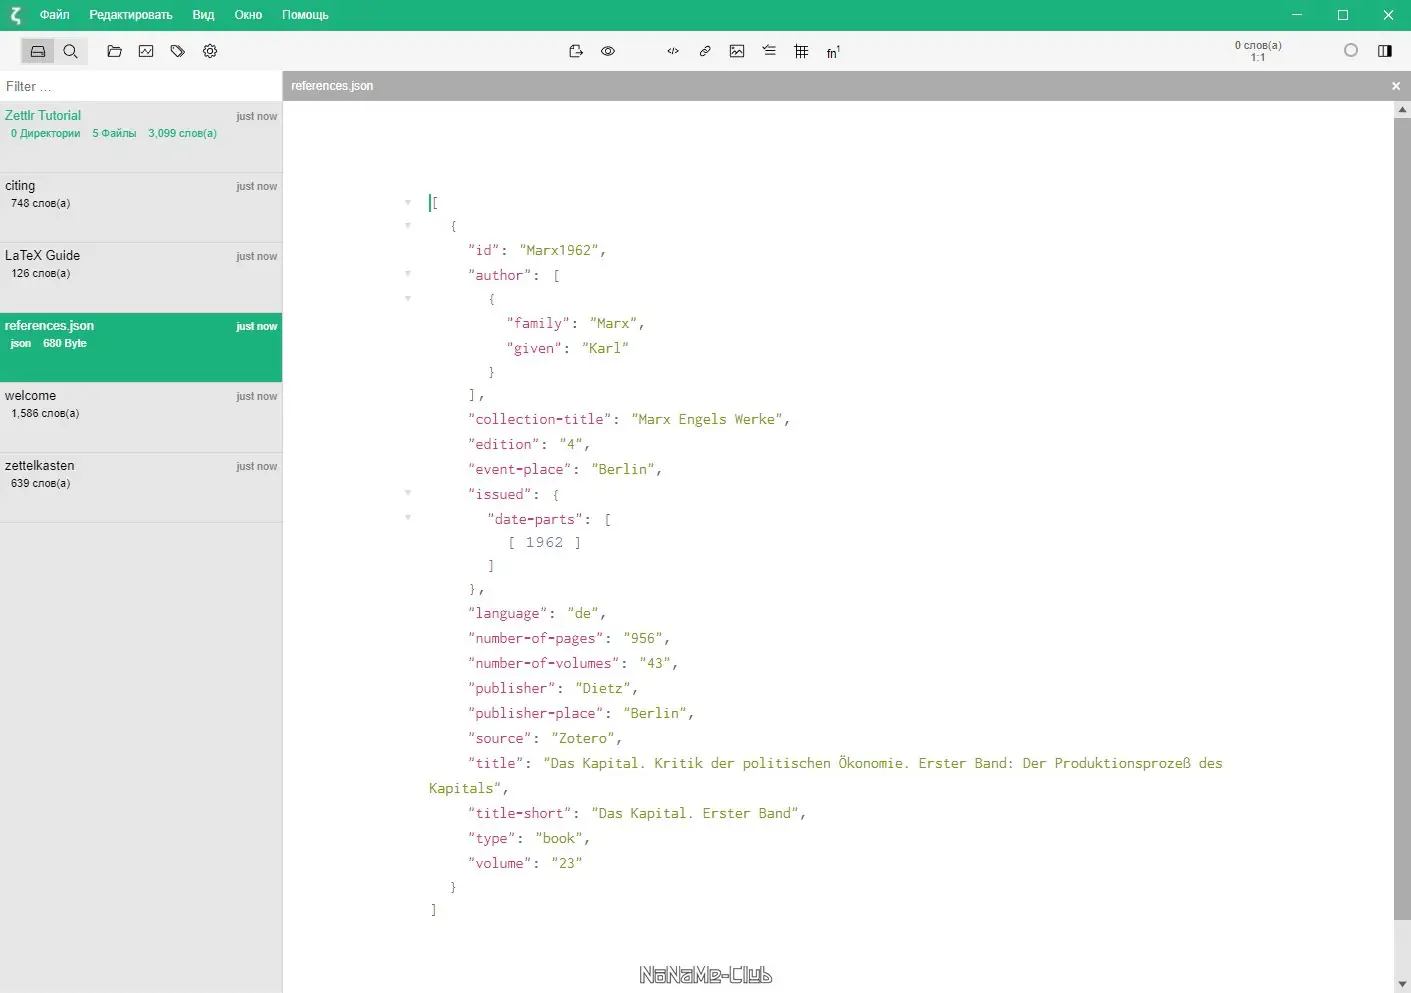Open the Вид menu

click(x=203, y=15)
